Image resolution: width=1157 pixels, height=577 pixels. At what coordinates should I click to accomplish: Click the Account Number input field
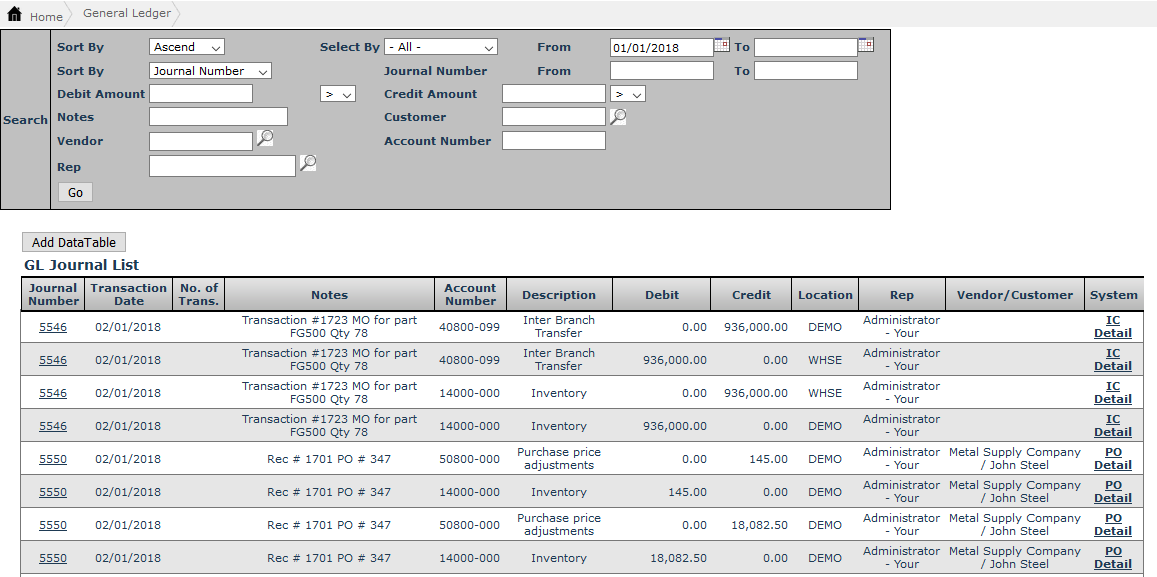pyautogui.click(x=553, y=141)
